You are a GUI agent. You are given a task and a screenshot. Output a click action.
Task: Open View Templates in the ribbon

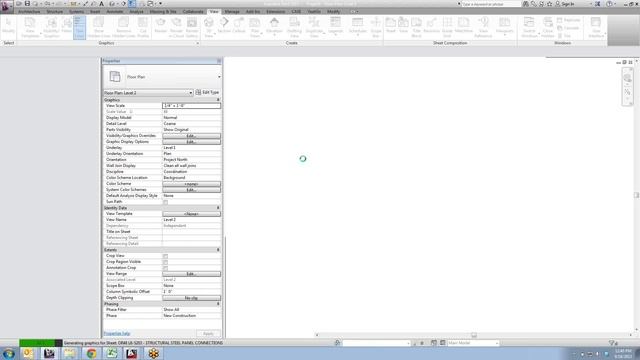[30, 28]
